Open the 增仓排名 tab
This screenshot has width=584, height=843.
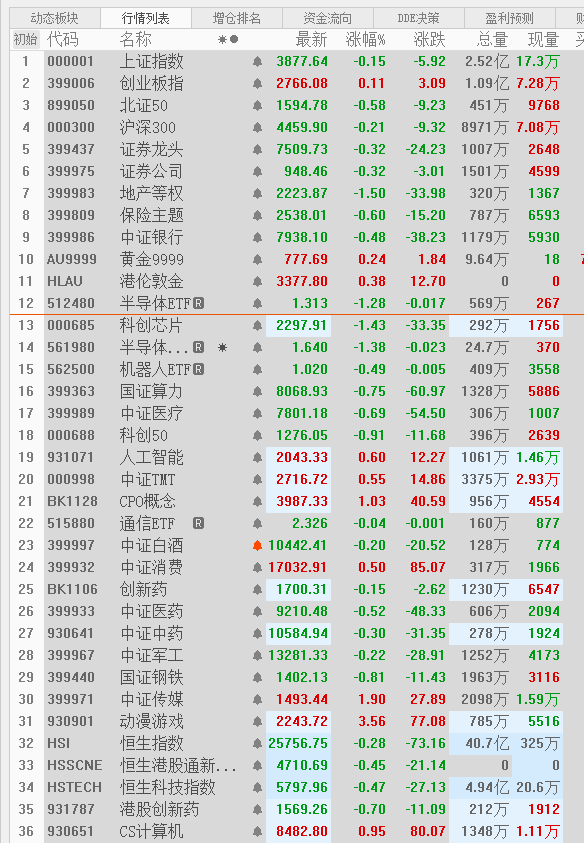pyautogui.click(x=237, y=18)
